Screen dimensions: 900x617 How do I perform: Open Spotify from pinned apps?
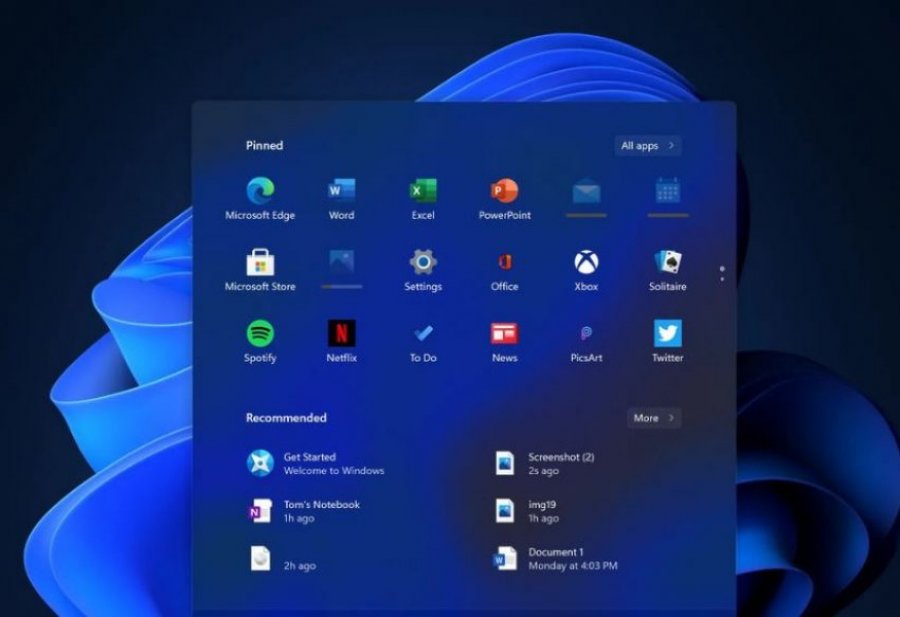pos(260,341)
